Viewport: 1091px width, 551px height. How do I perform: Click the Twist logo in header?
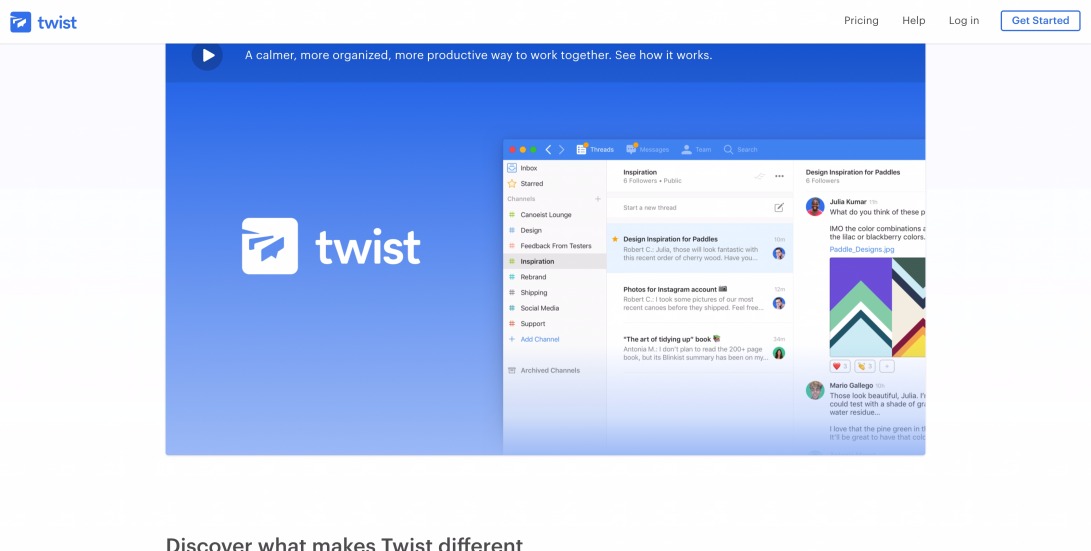pos(43,22)
